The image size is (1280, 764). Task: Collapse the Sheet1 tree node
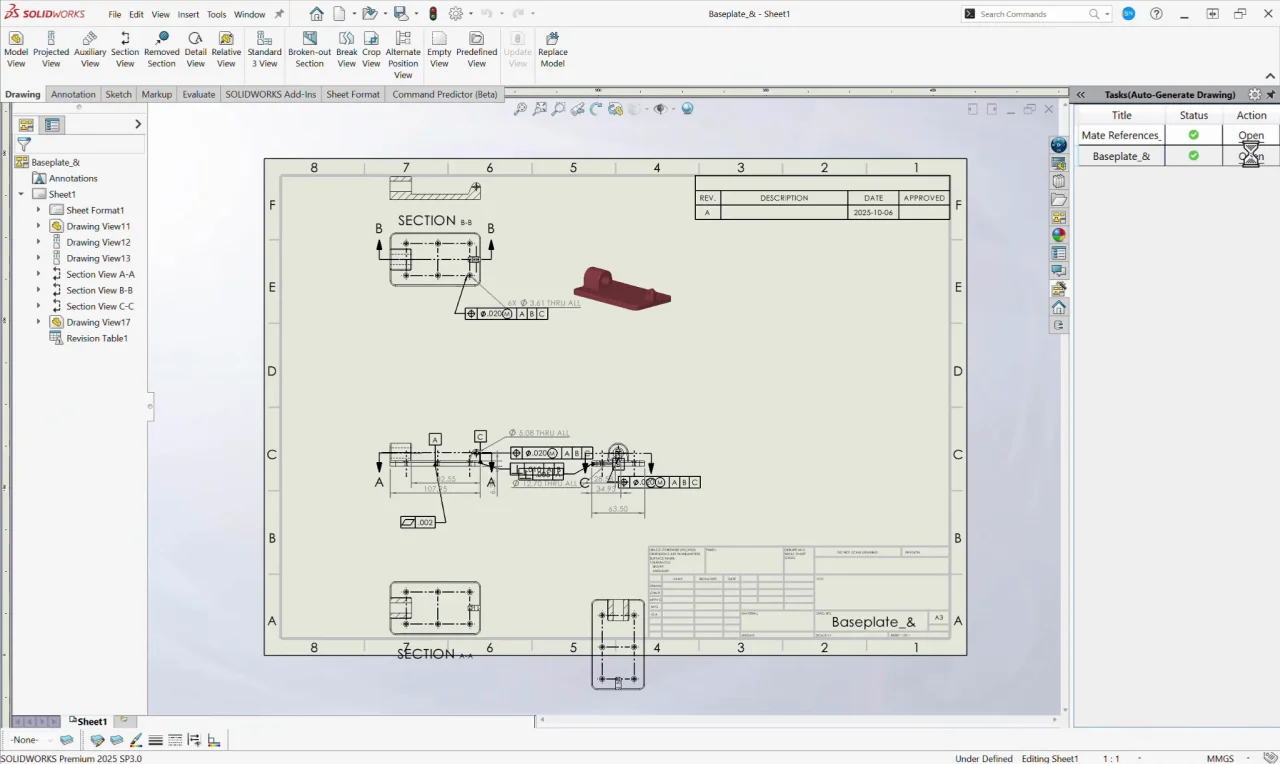[x=21, y=194]
